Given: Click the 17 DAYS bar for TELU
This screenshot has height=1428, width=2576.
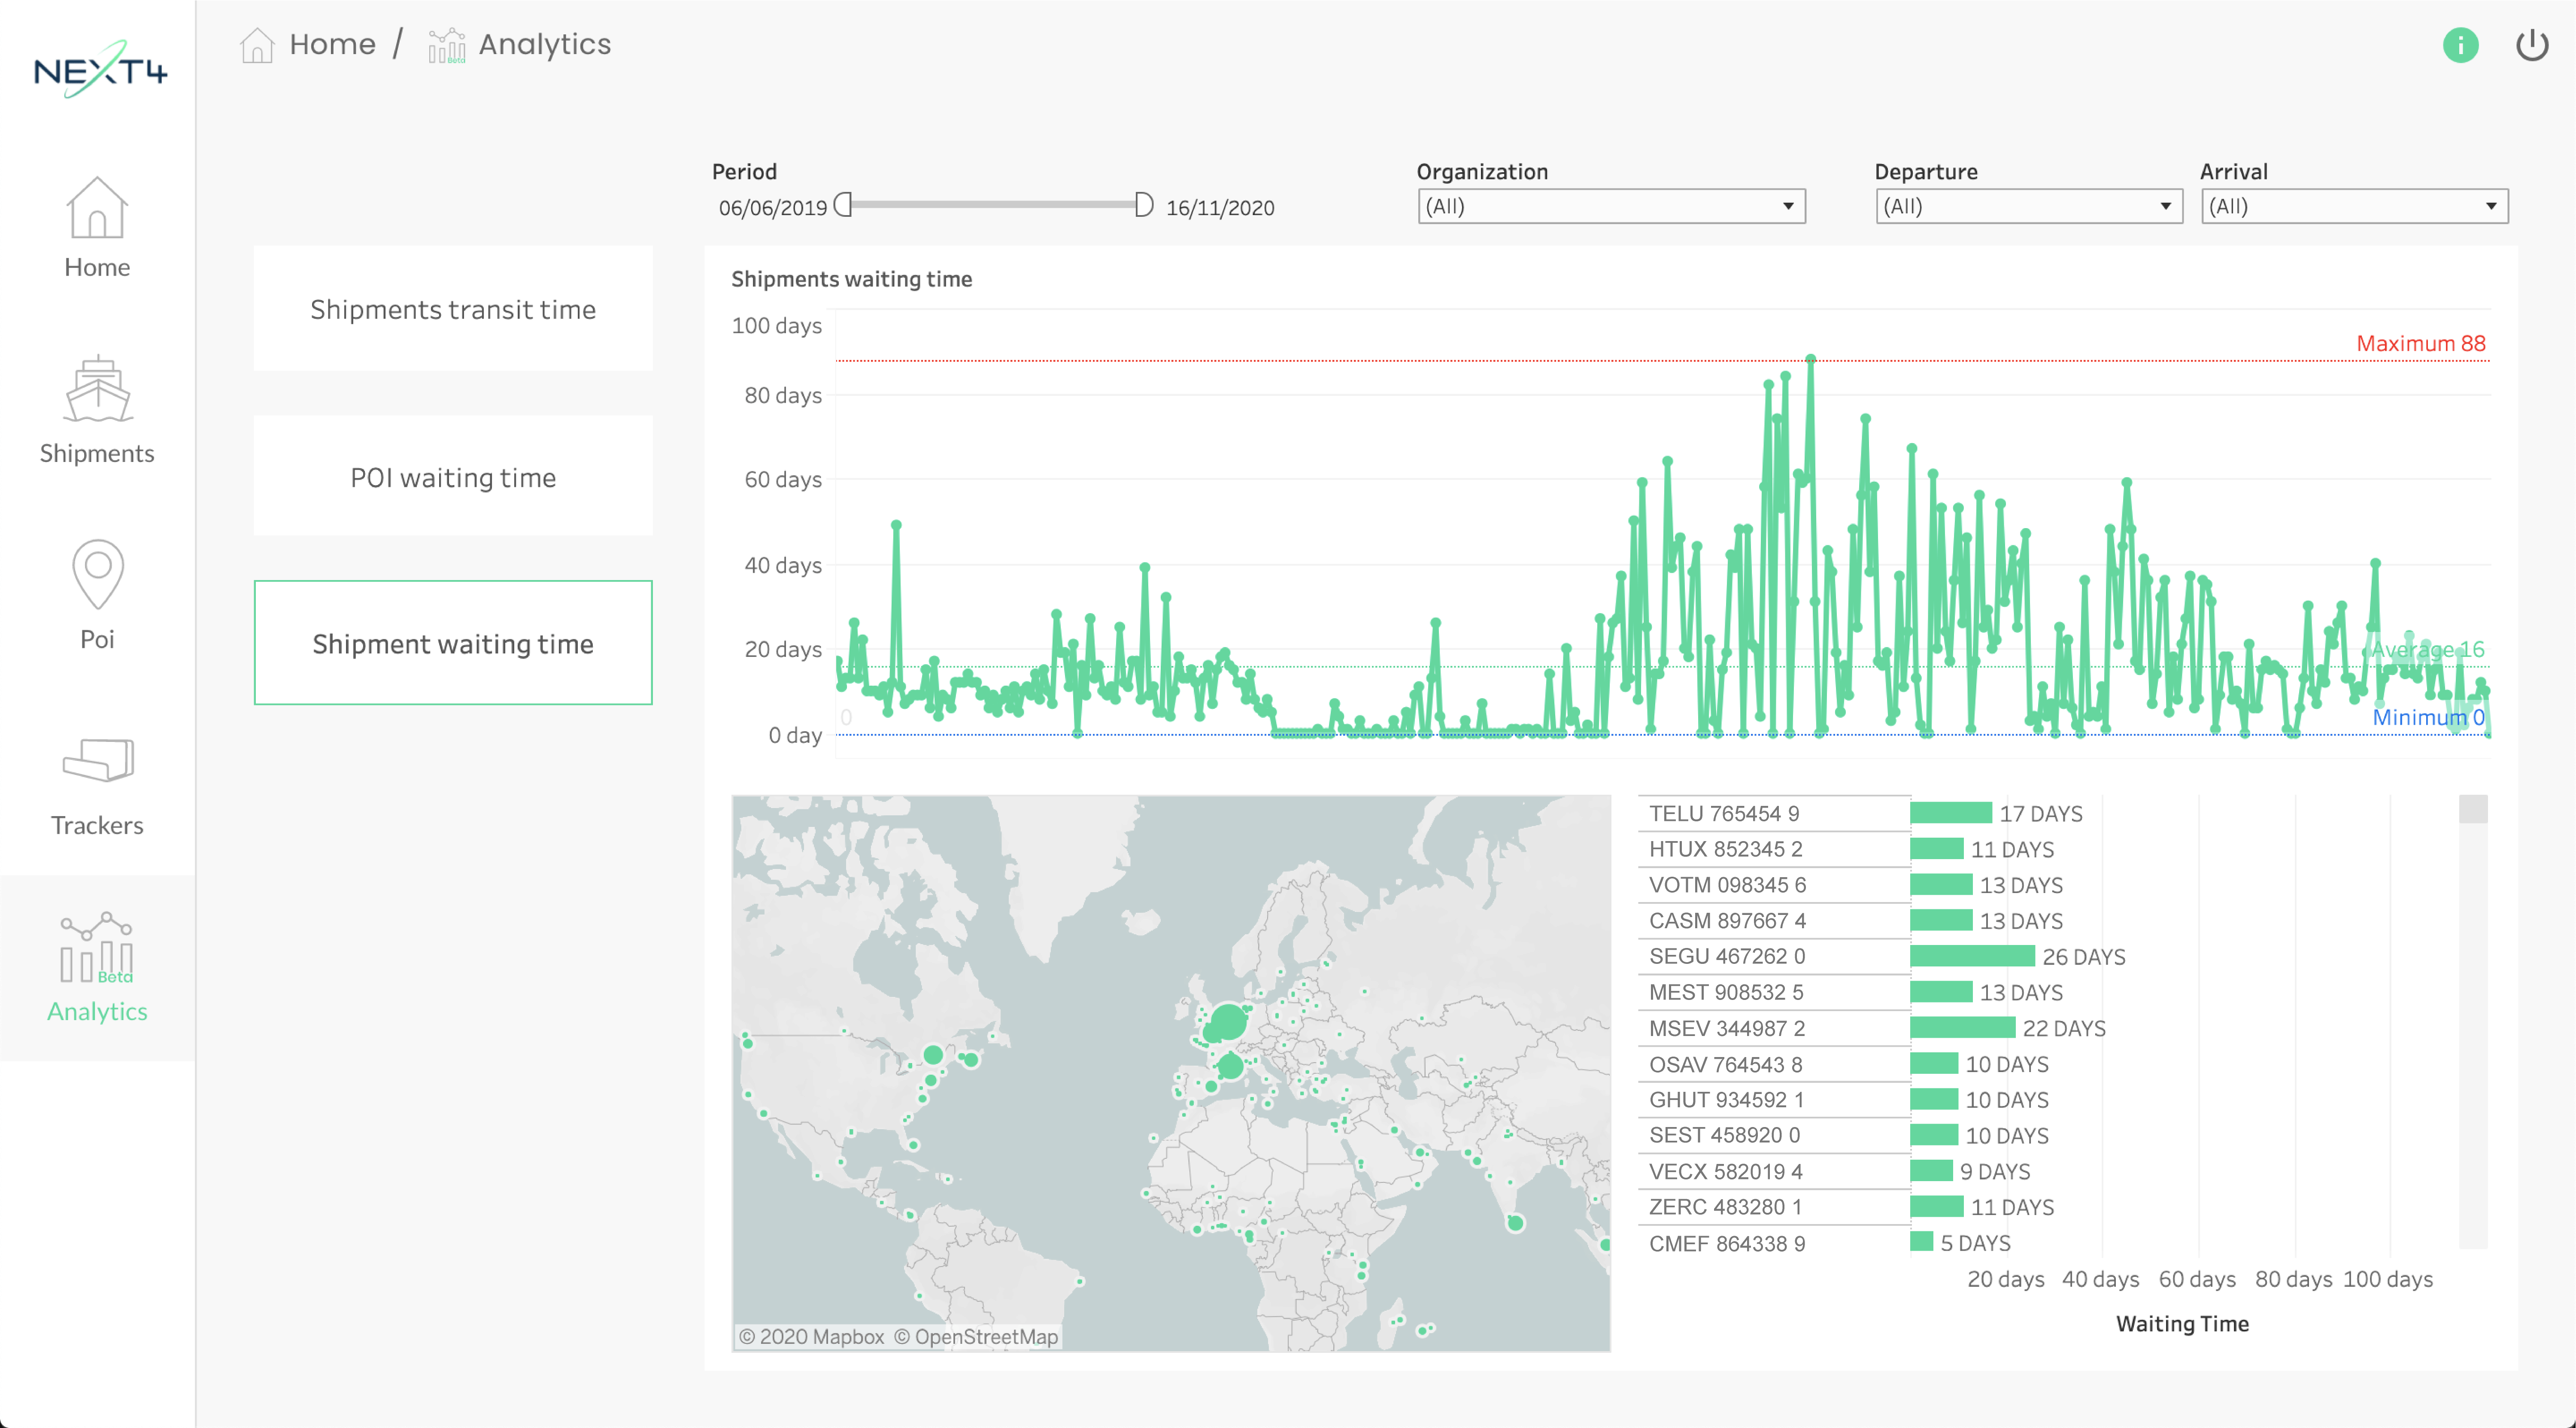Looking at the screenshot, I should (1951, 813).
